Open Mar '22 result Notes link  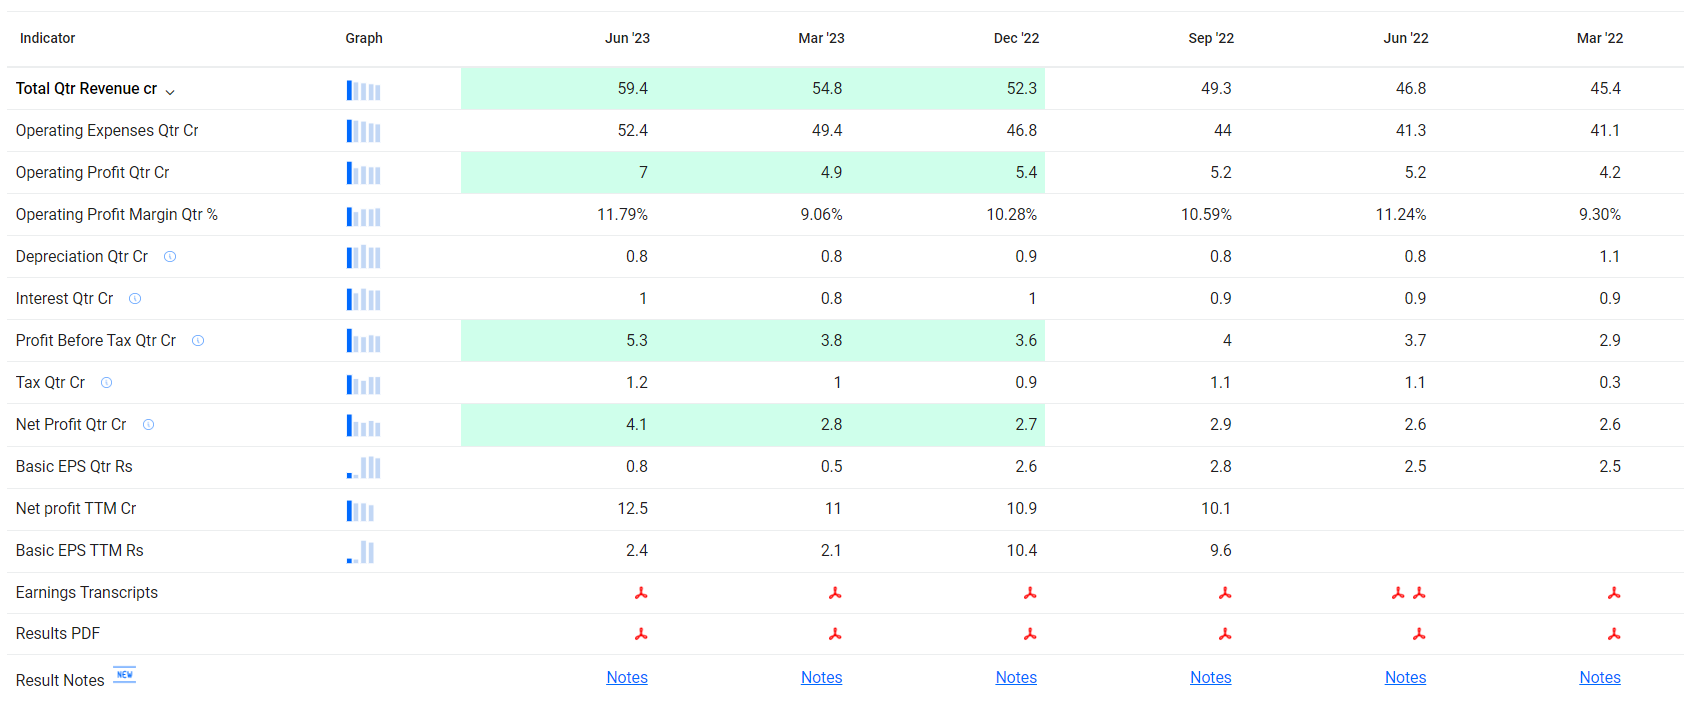click(x=1600, y=678)
